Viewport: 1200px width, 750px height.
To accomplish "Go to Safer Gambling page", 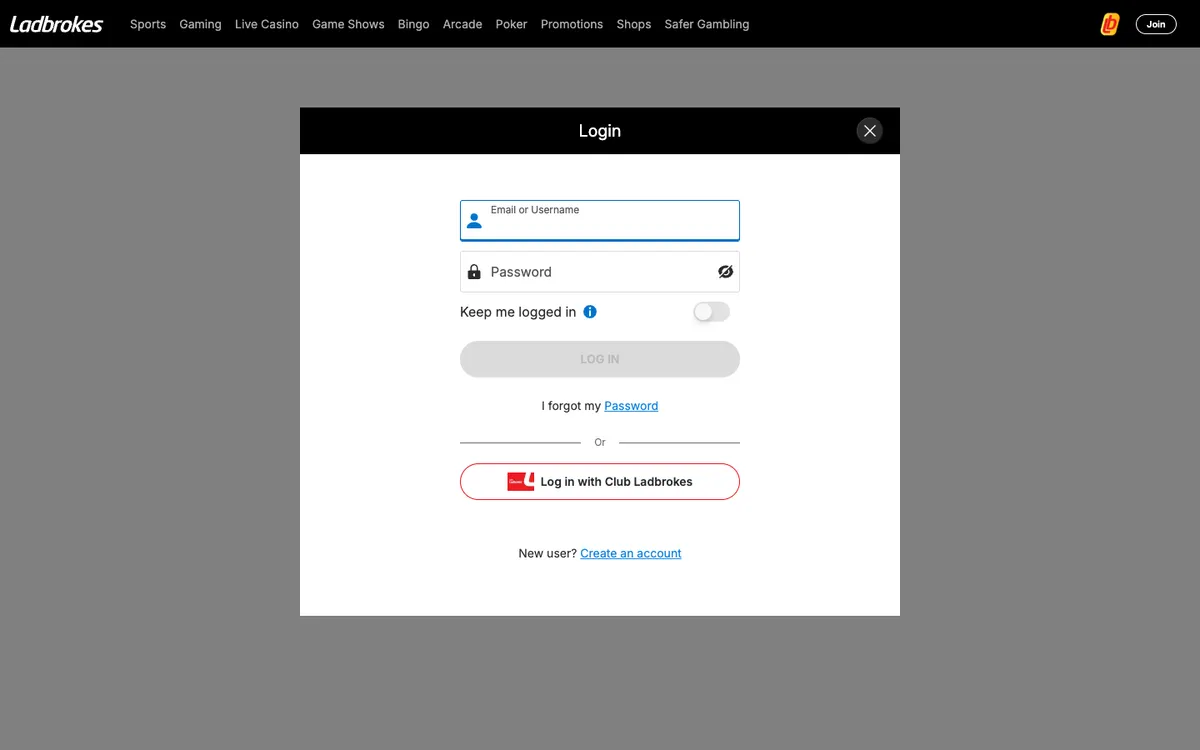I will [707, 24].
